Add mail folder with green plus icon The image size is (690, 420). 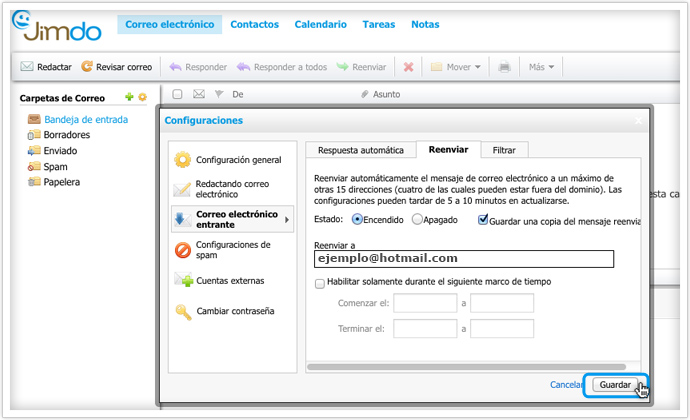(x=129, y=97)
